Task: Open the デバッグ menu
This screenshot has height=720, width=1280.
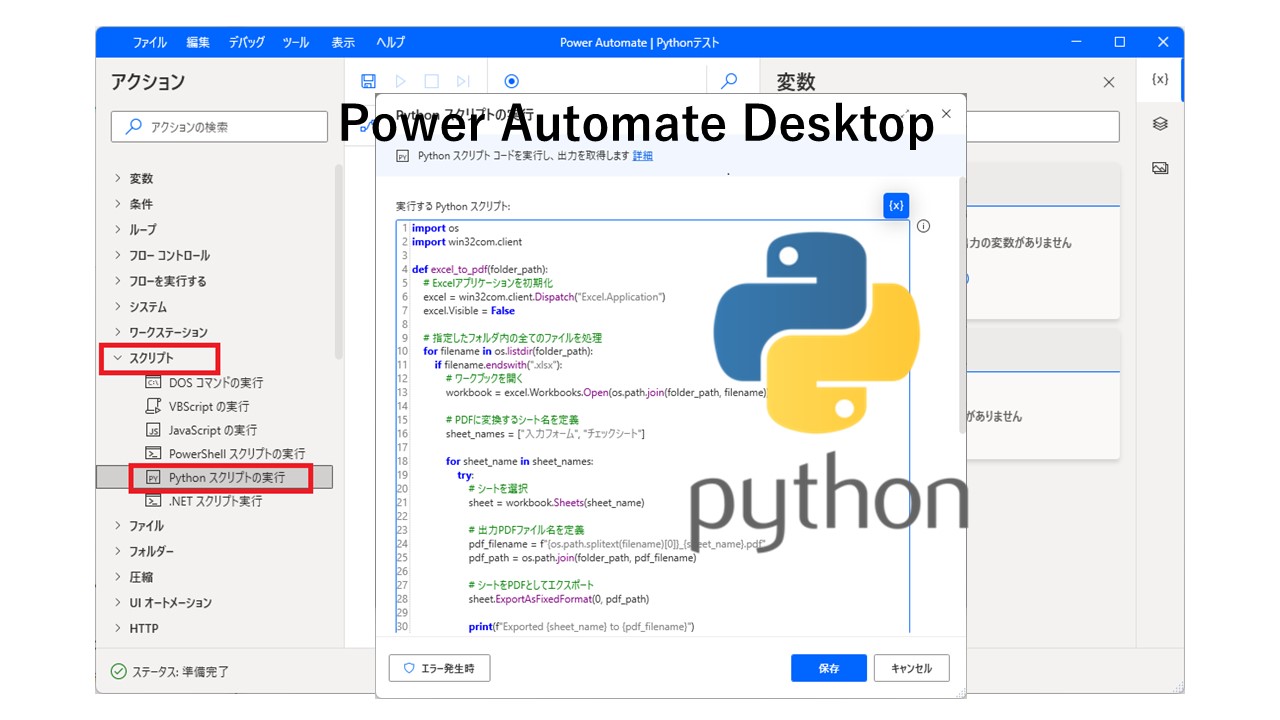Action: pyautogui.click(x=246, y=42)
